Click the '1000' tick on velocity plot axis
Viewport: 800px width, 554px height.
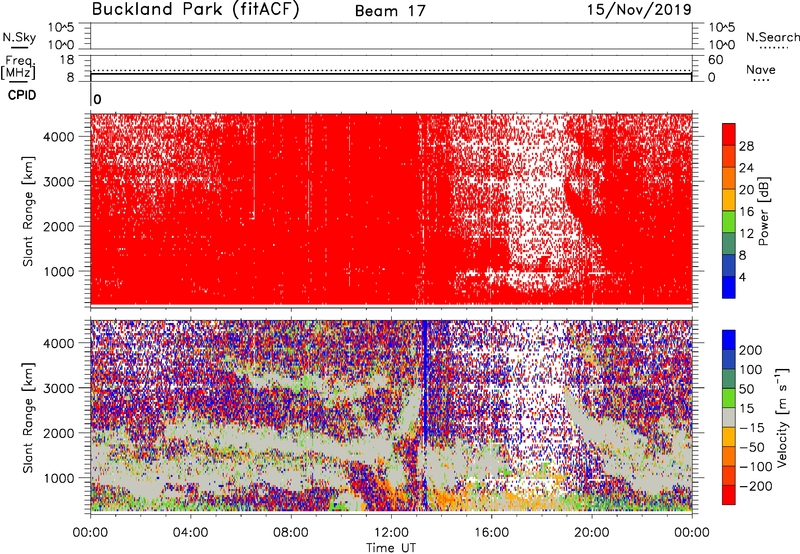(x=59, y=478)
